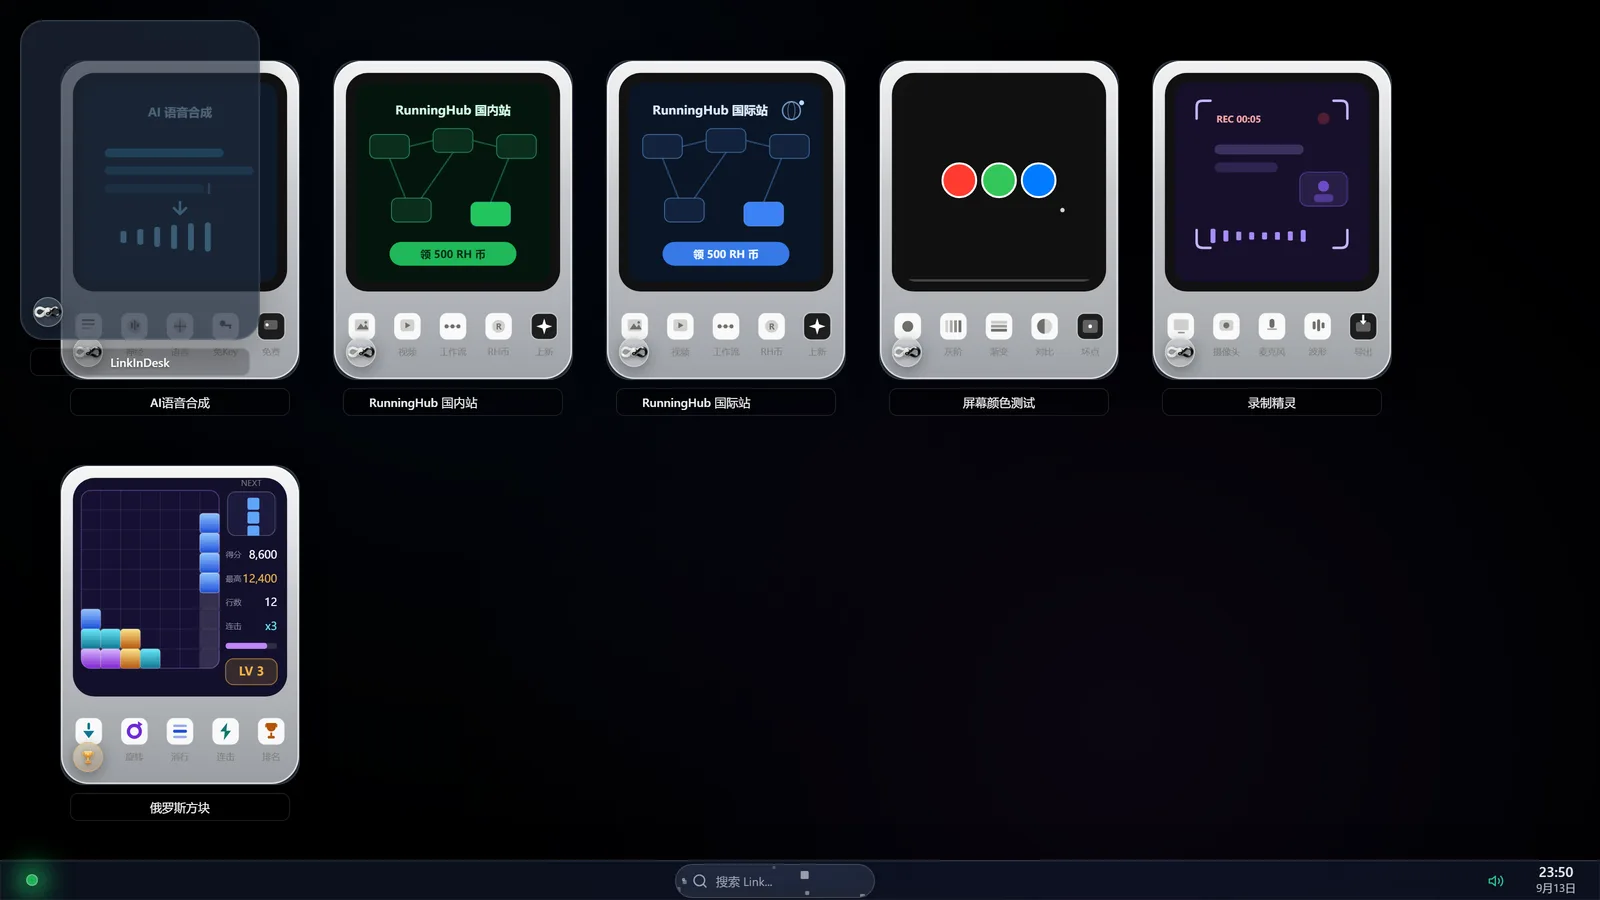Open the RunningHub 国际站 label below its card
Screen dimensions: 1600x900
click(726, 403)
